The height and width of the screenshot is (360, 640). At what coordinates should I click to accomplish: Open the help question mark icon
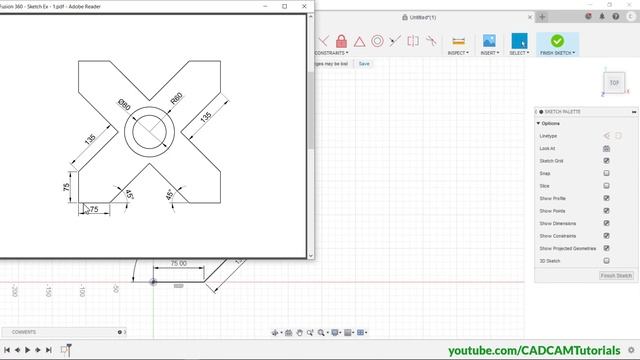coord(616,16)
